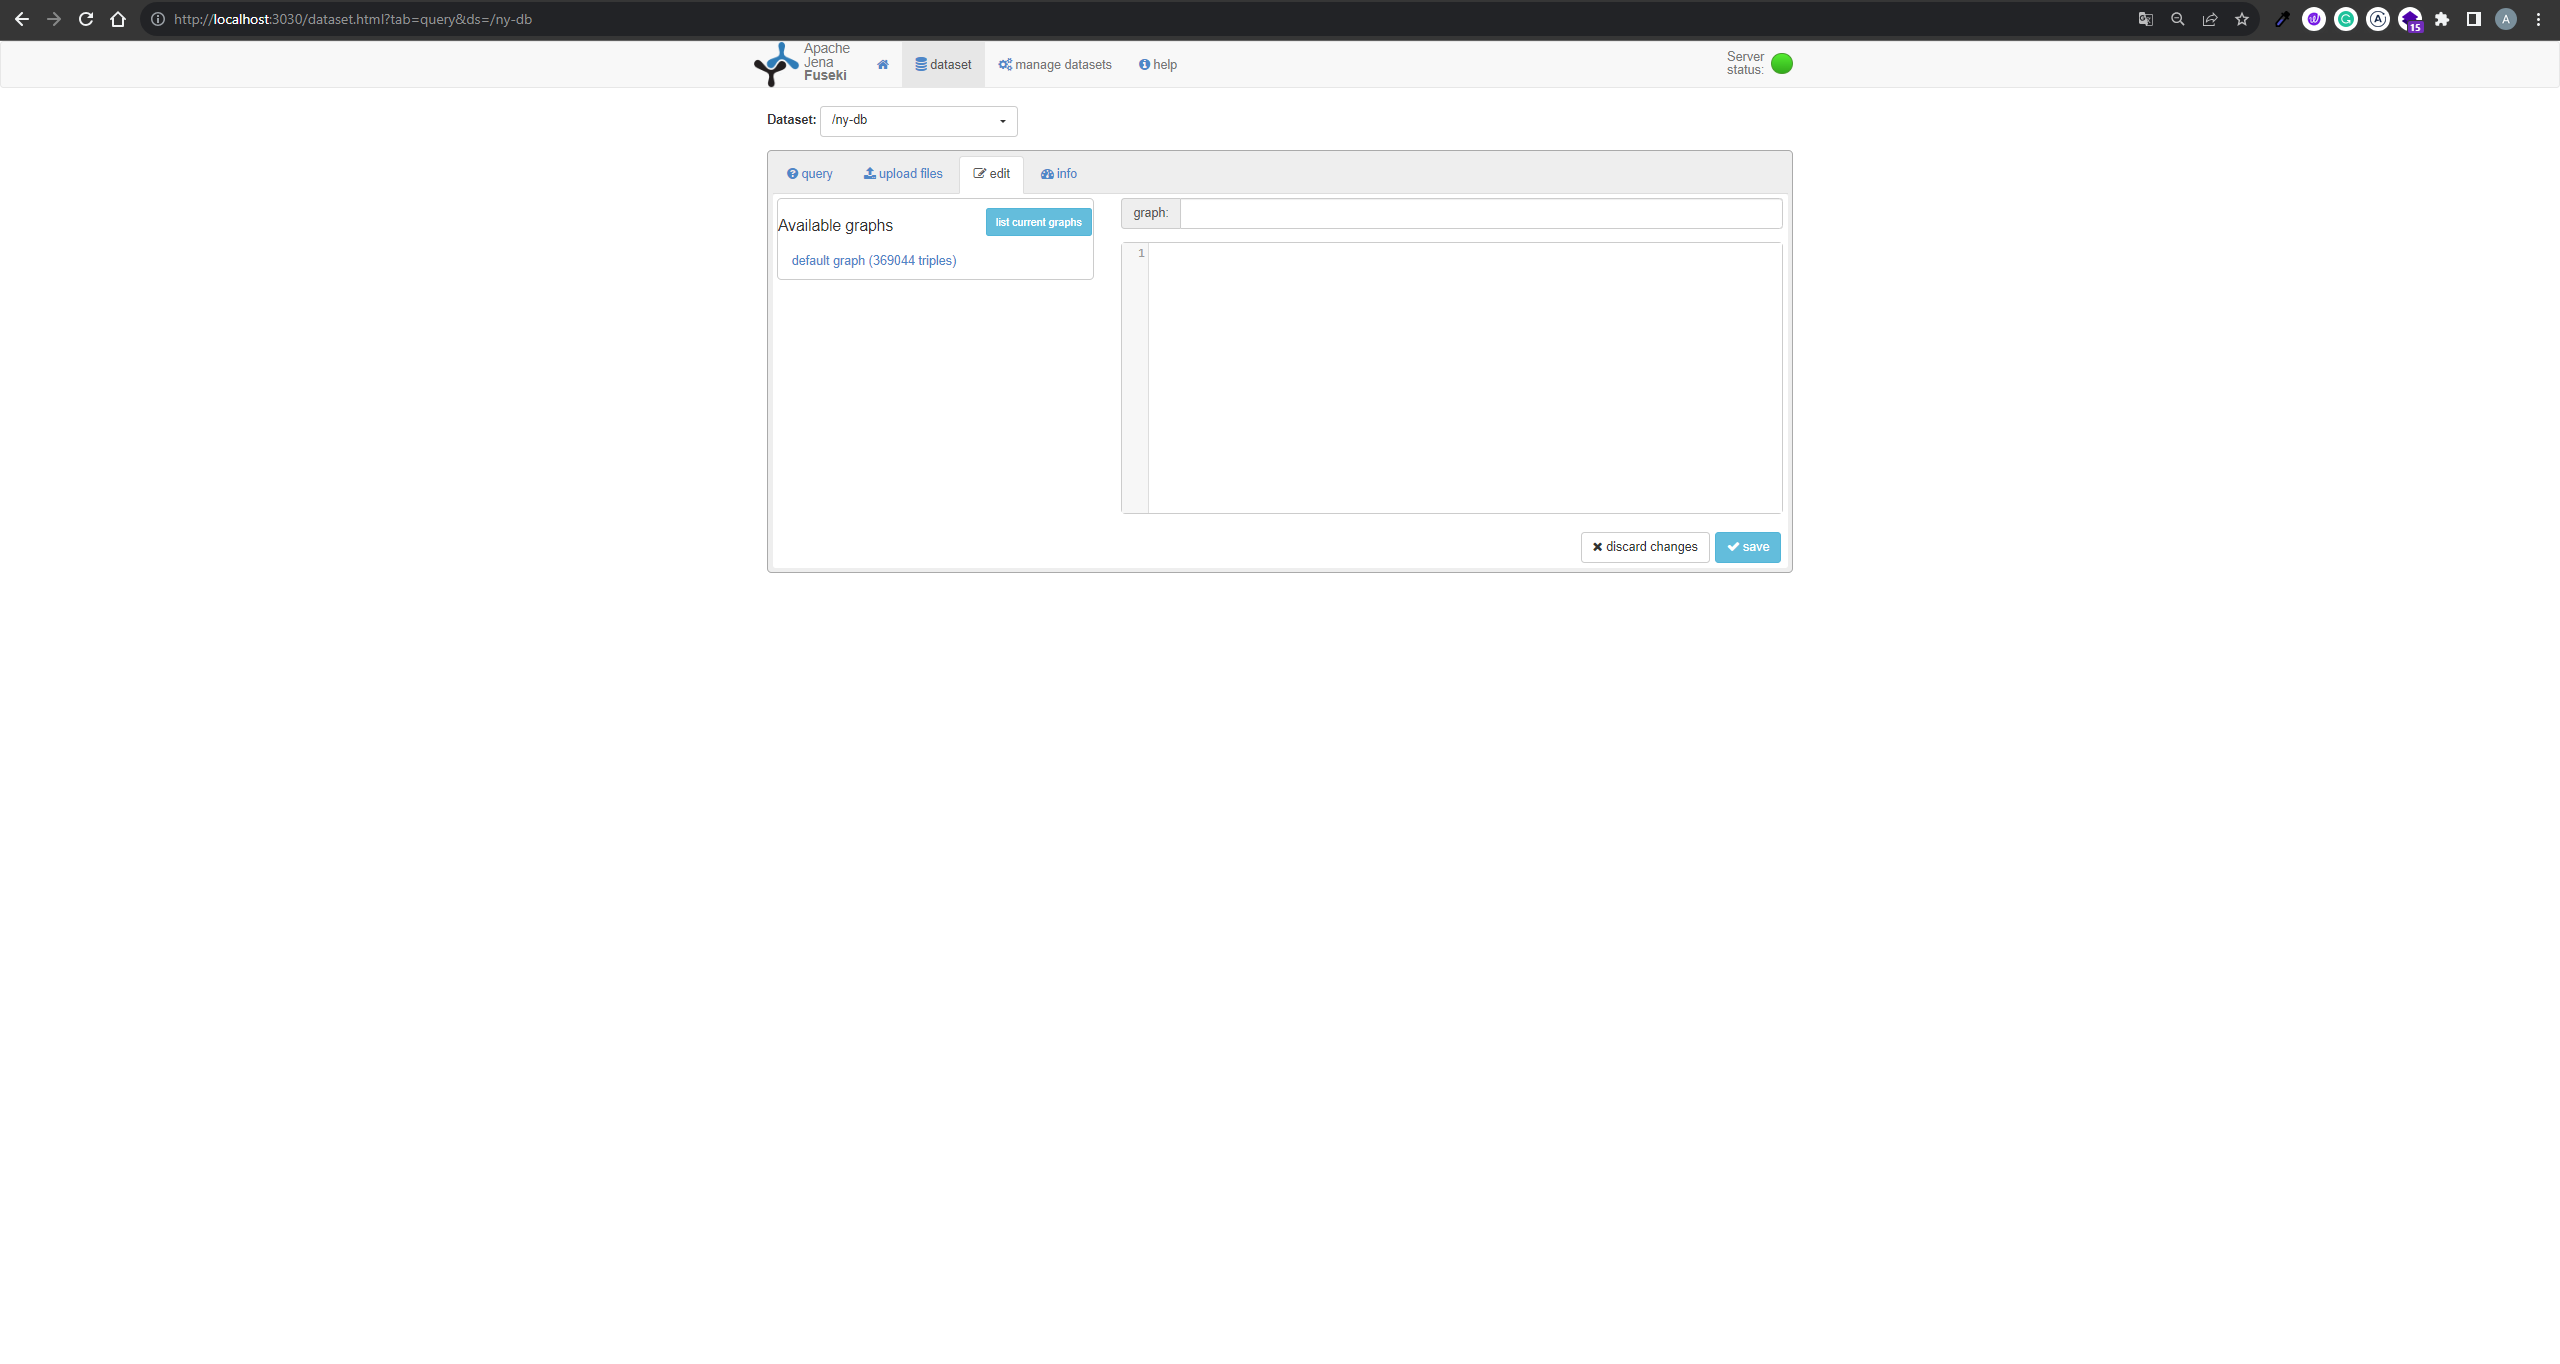Viewport: 2560px width, 1364px height.
Task: Click the Grammarly extension icon
Action: [2346, 19]
